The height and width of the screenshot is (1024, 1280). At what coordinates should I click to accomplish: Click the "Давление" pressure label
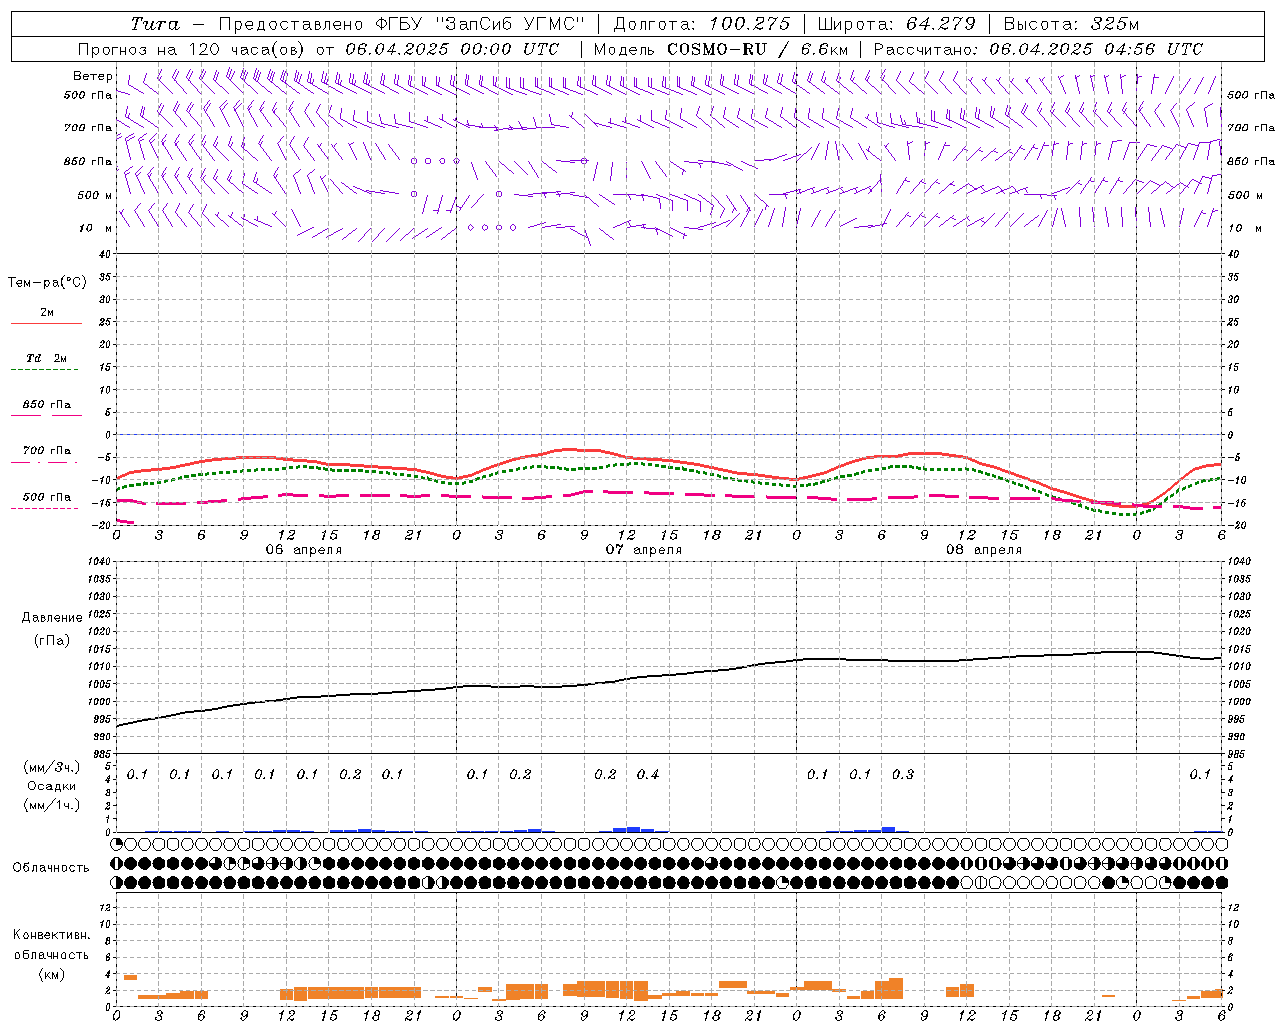click(51, 618)
